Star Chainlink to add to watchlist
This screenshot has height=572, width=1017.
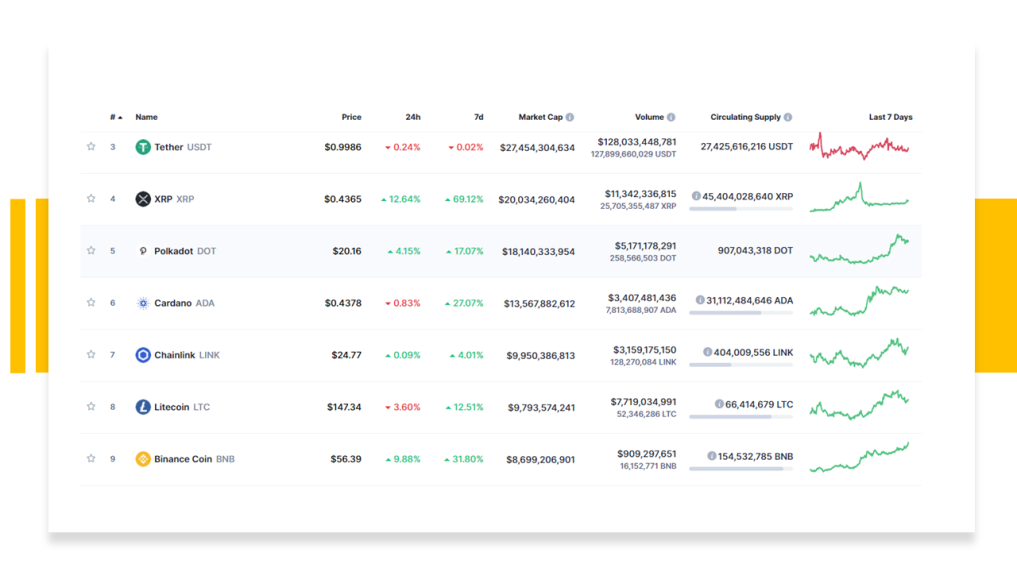[91, 354]
